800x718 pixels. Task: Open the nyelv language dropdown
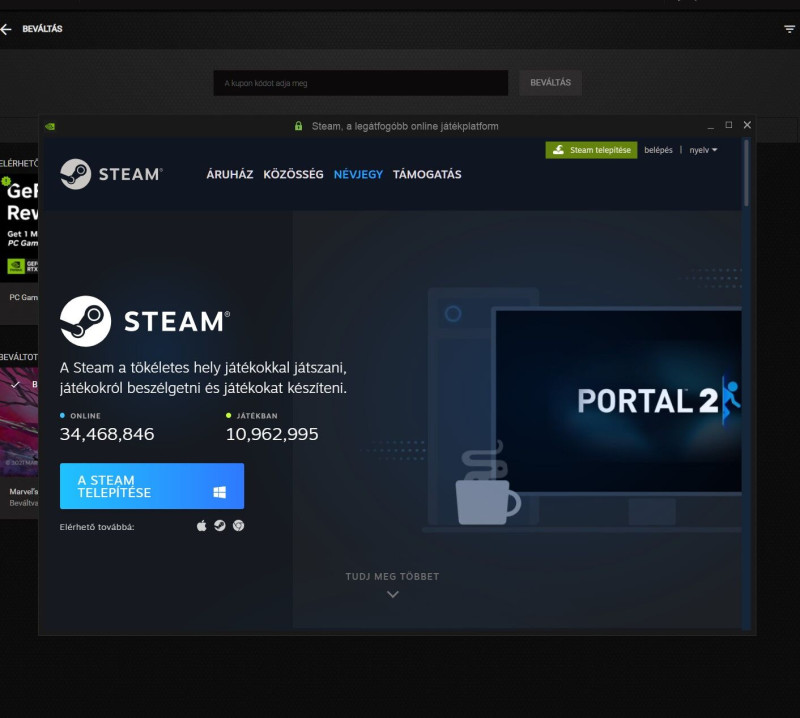coord(703,150)
